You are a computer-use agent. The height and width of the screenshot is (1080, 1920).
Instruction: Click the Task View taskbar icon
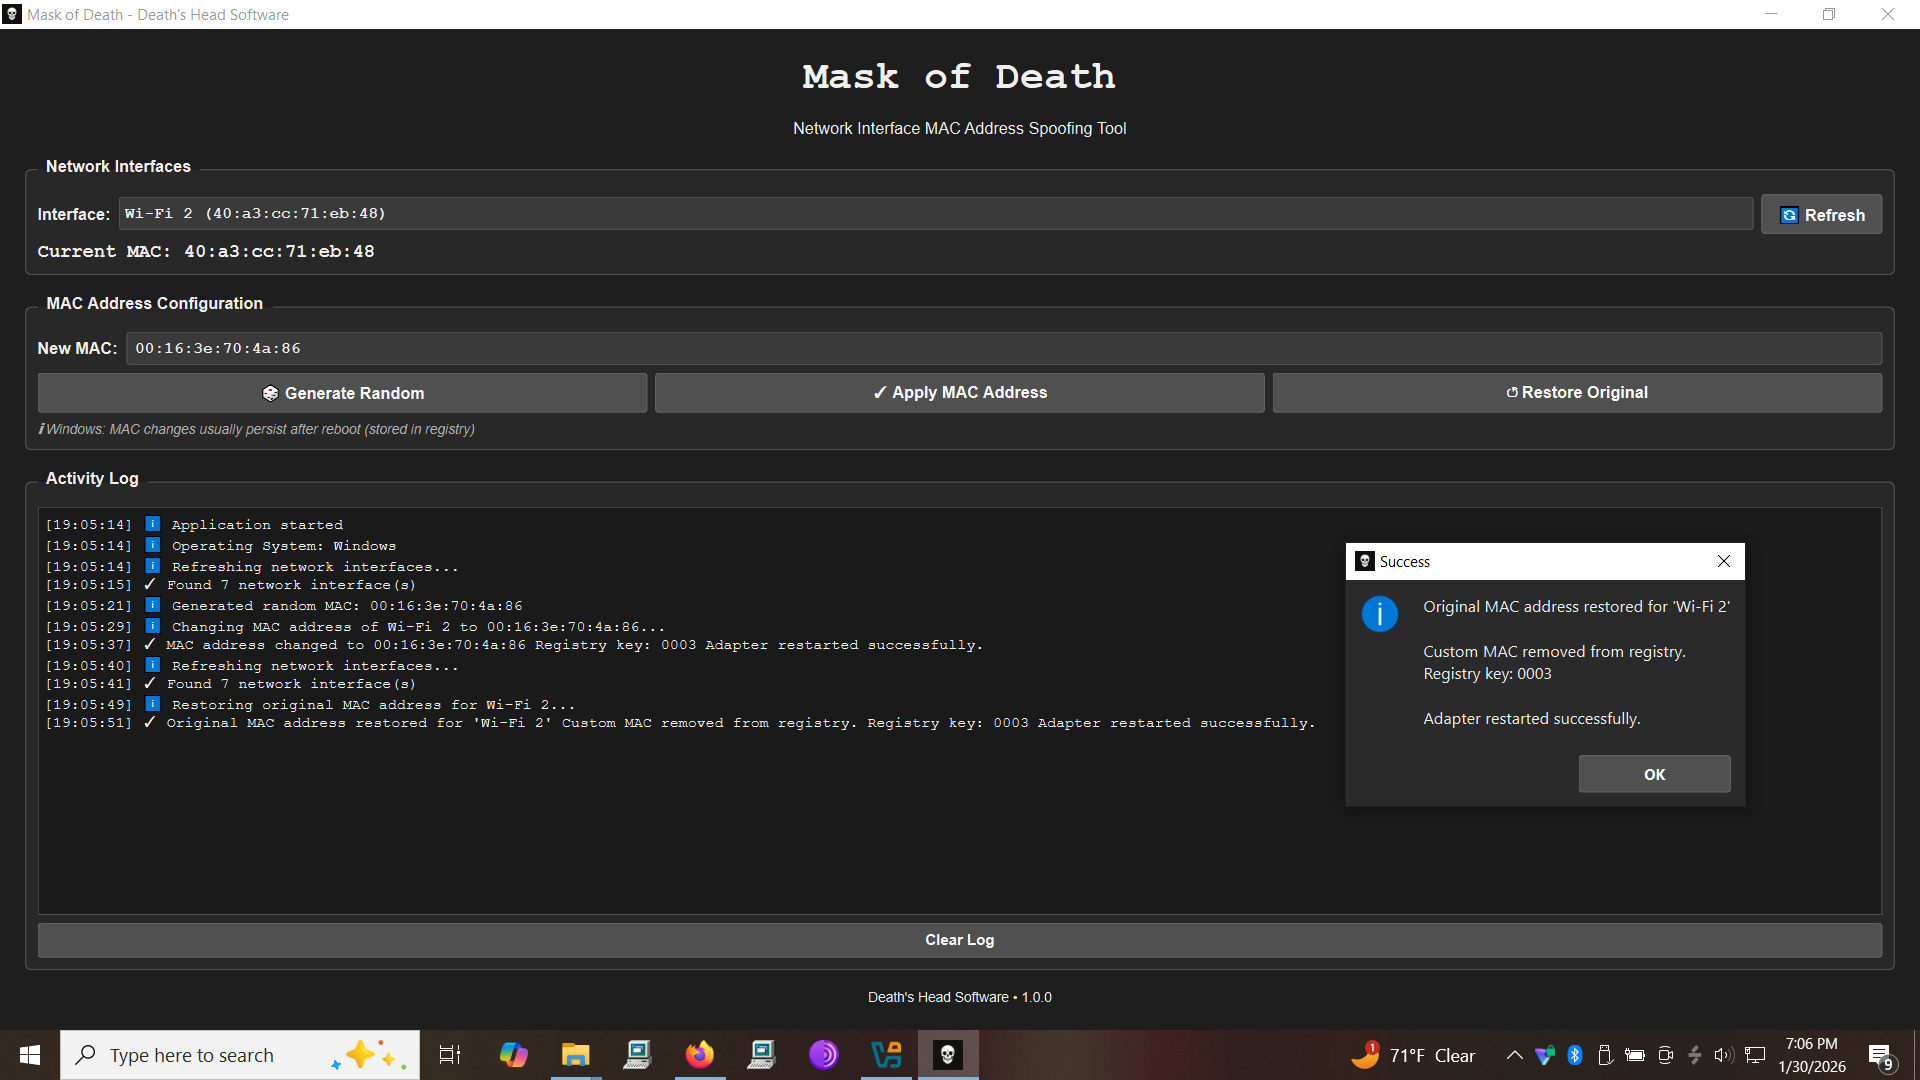(x=450, y=1054)
